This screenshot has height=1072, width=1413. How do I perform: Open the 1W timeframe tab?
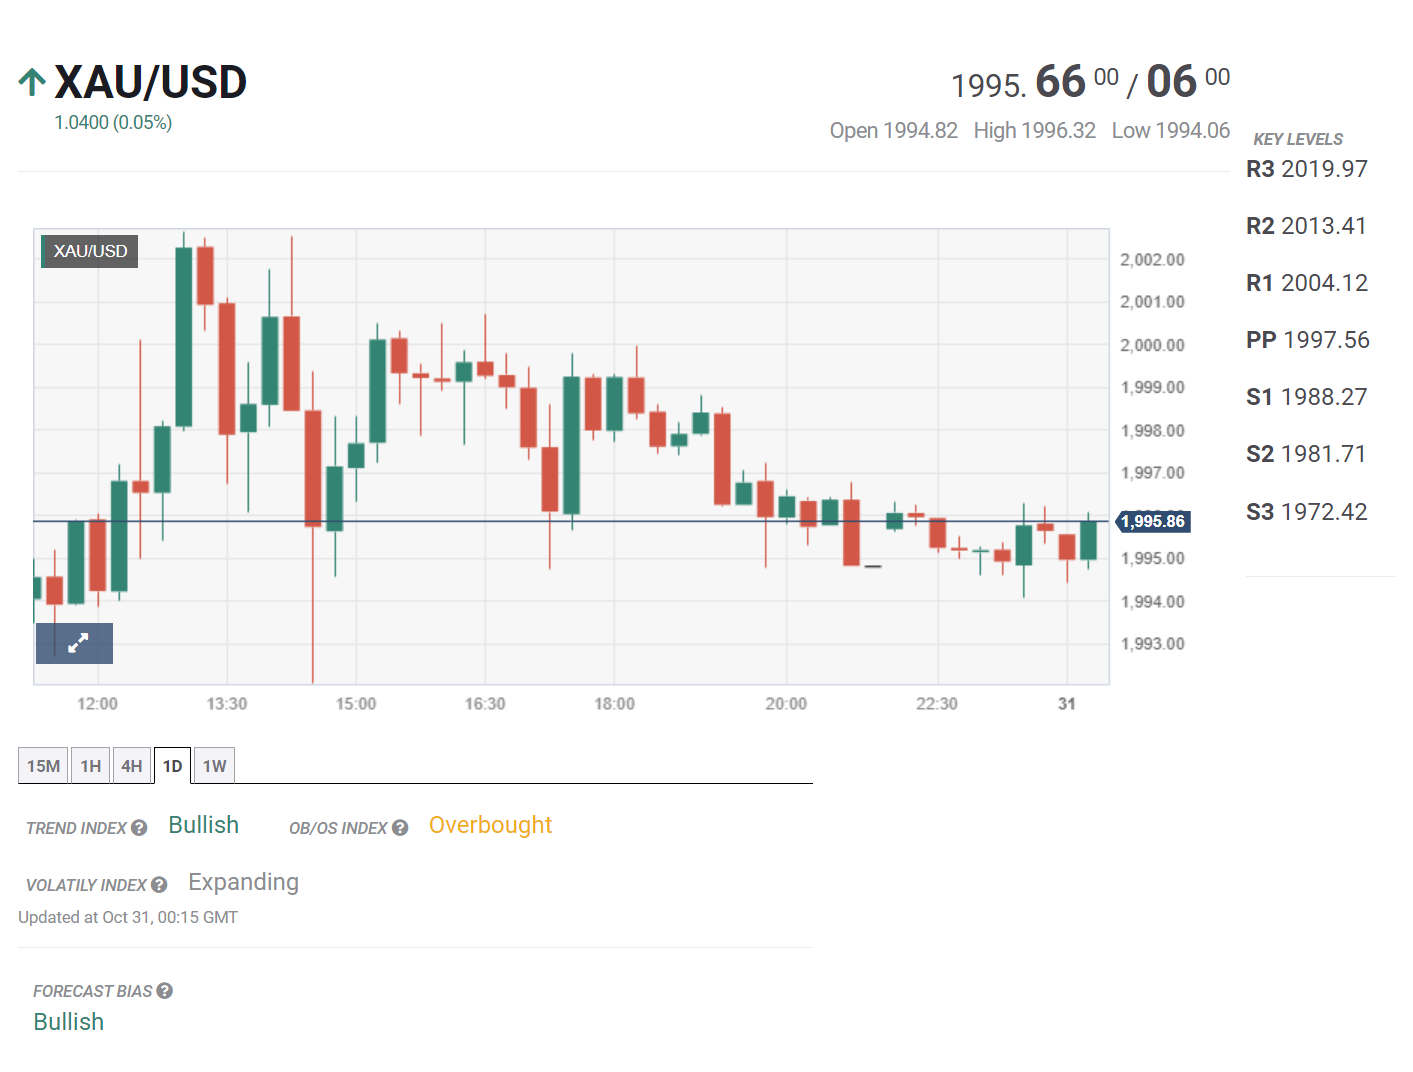(214, 766)
